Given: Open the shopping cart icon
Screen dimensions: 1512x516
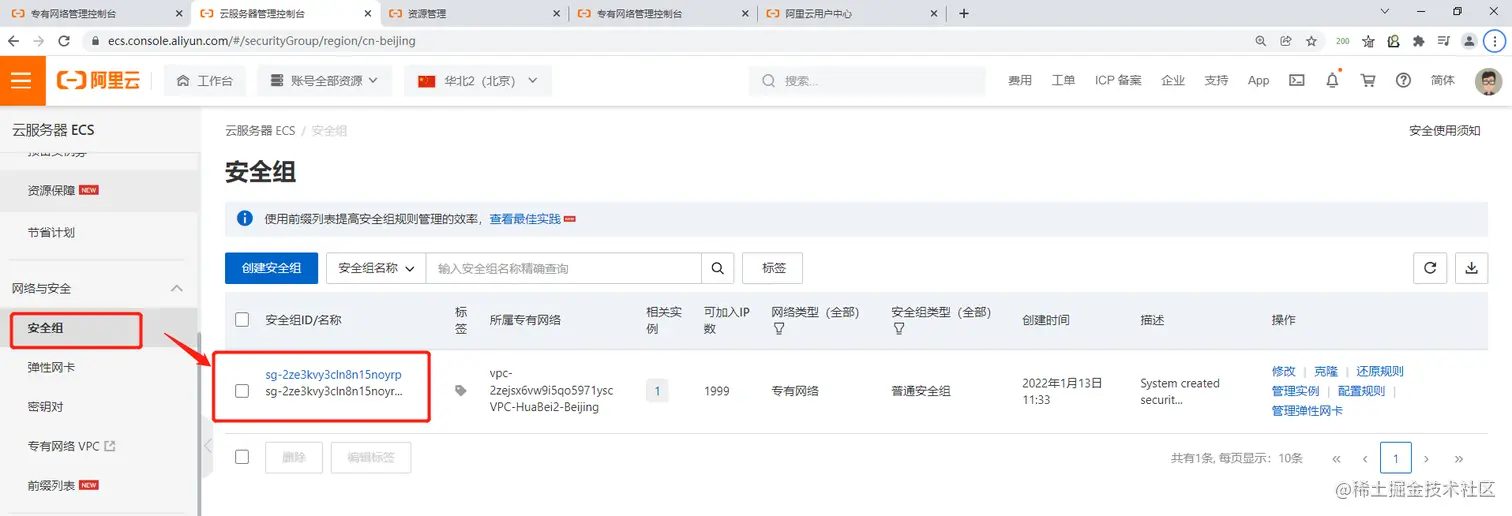Looking at the screenshot, I should [1368, 80].
